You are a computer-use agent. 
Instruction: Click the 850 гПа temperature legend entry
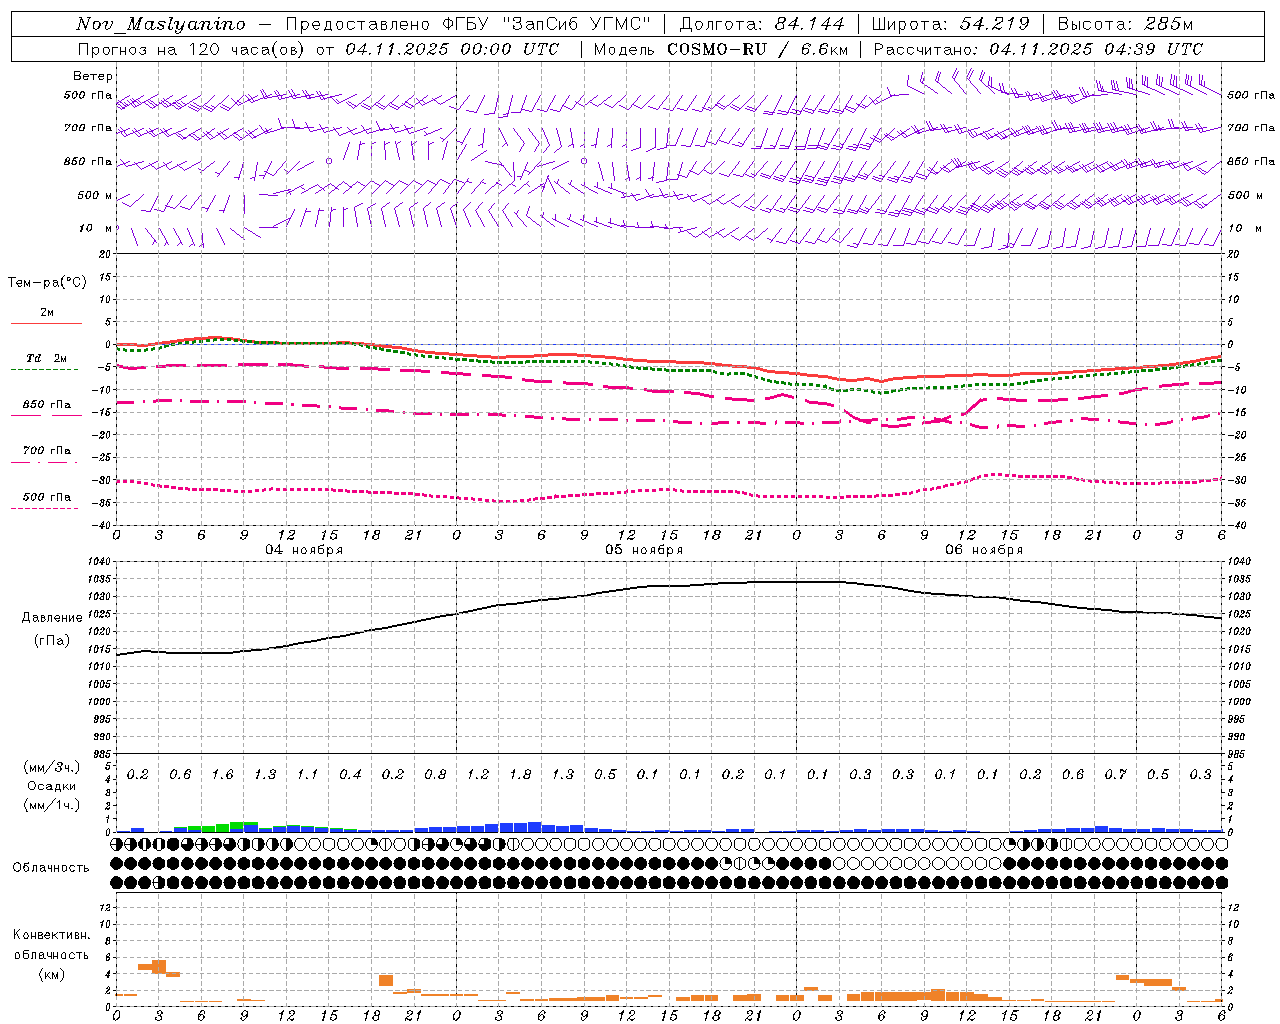click(46, 404)
